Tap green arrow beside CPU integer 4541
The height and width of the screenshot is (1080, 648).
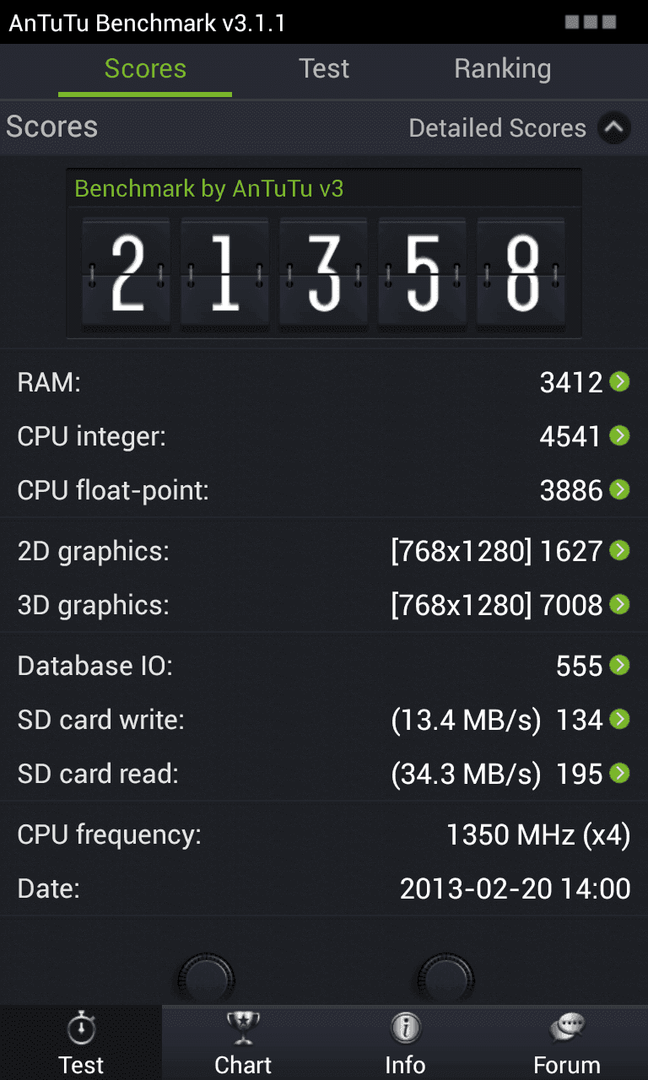click(620, 435)
